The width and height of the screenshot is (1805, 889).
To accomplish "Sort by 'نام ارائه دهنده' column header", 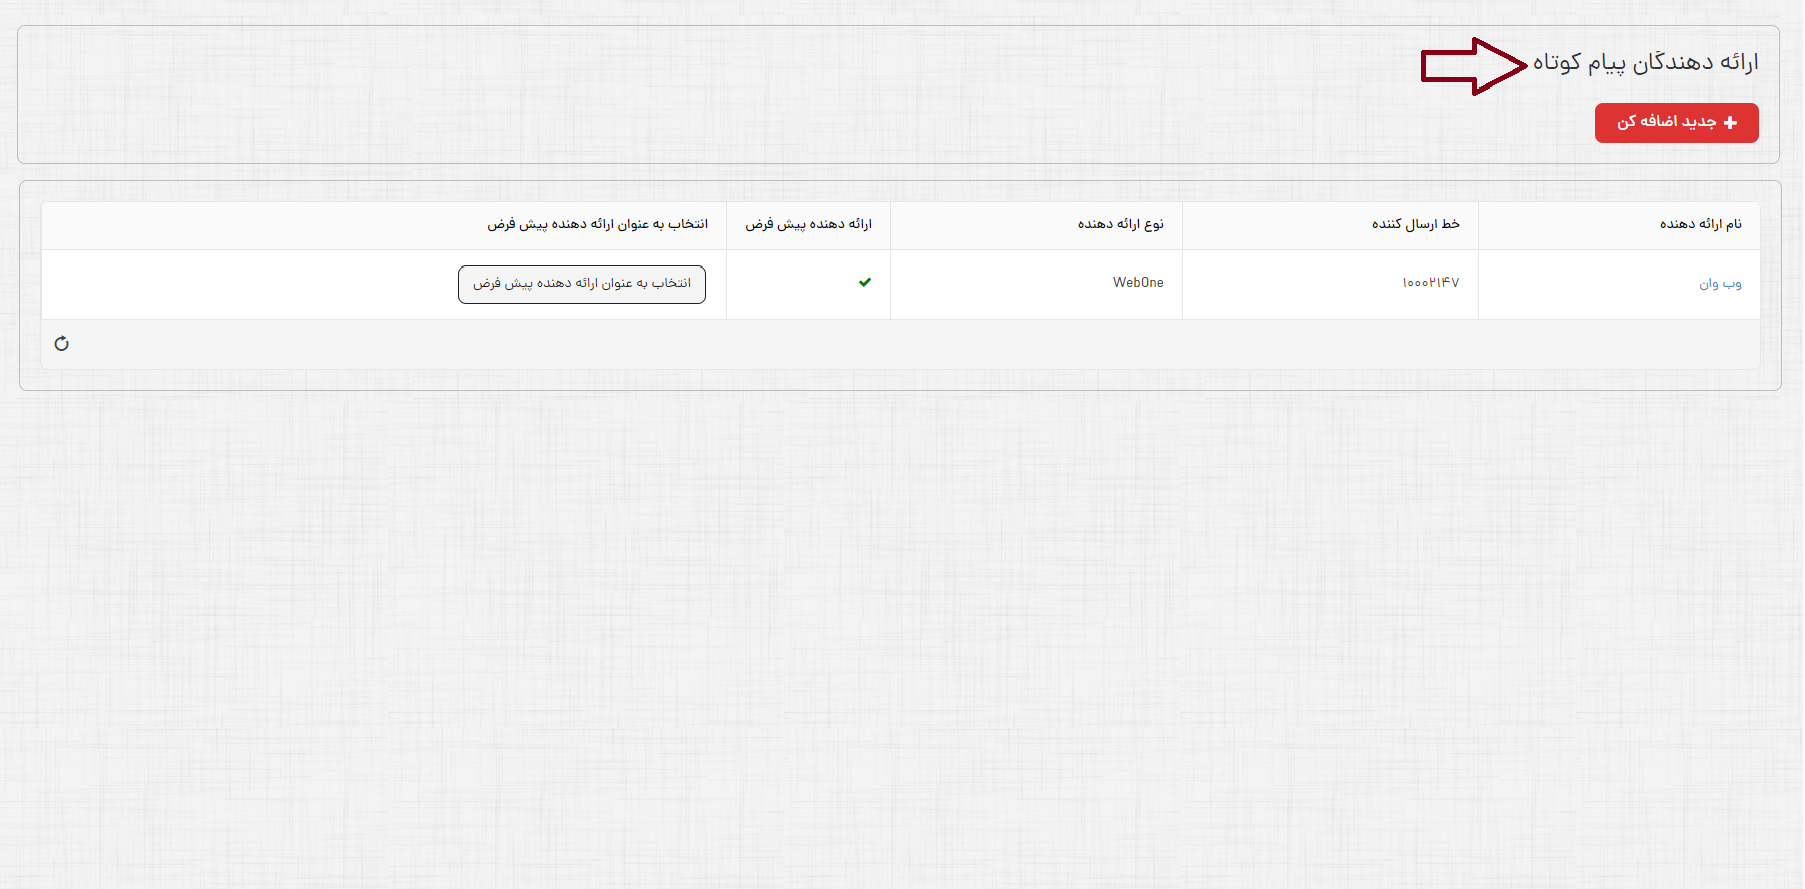I will tap(1700, 224).
